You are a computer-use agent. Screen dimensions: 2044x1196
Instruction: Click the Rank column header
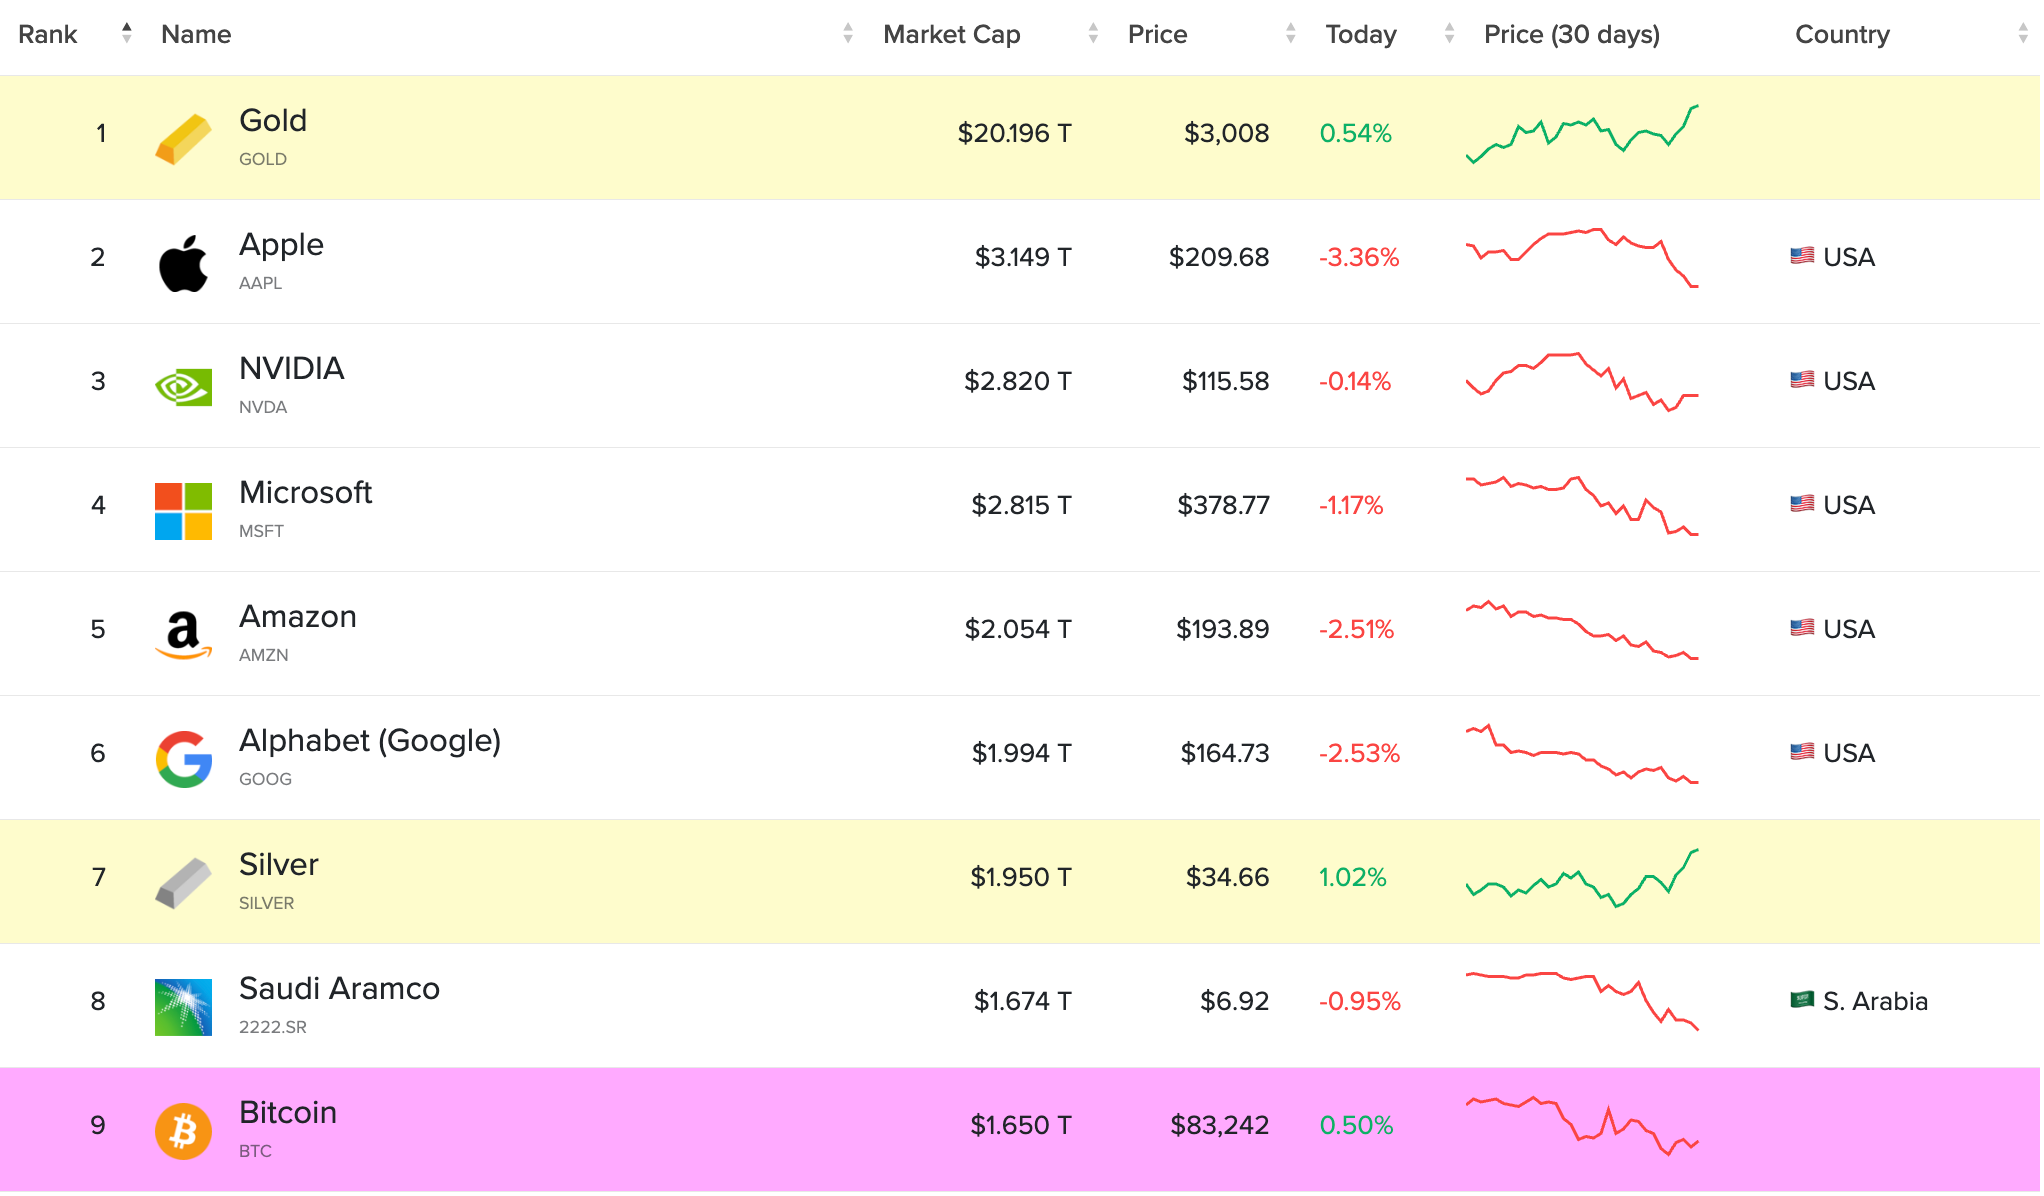(x=47, y=34)
